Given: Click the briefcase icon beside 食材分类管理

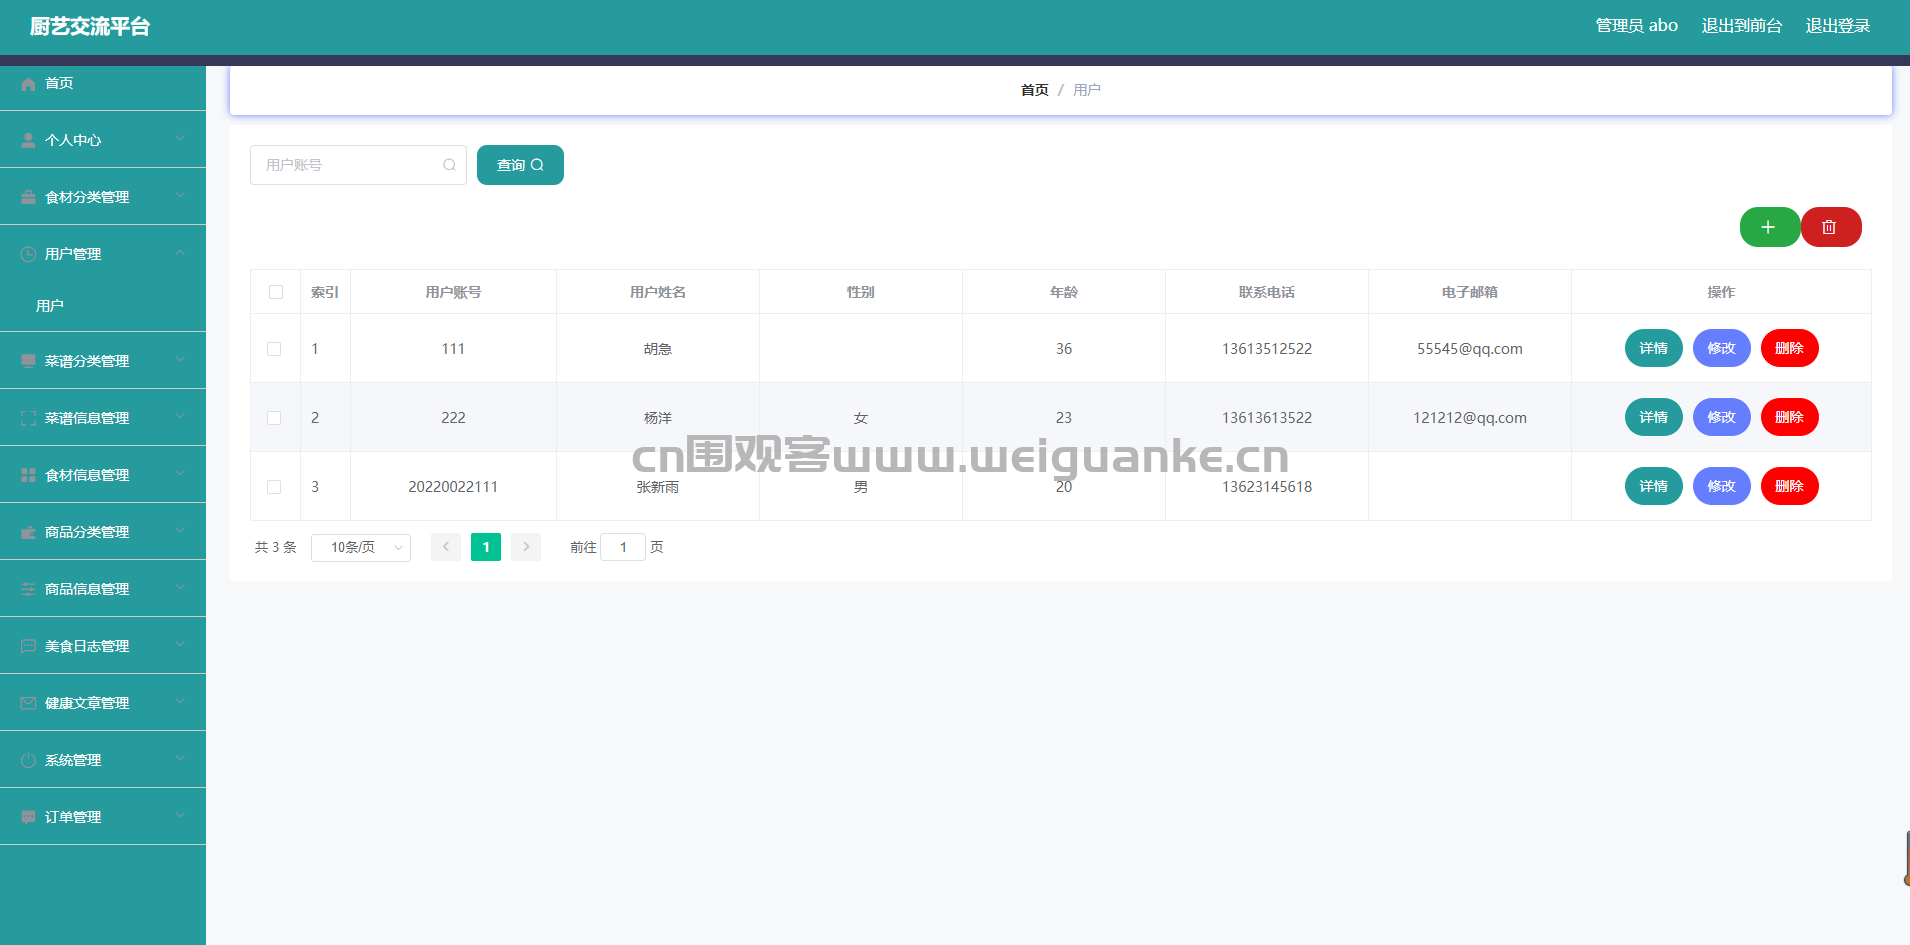Looking at the screenshot, I should (x=28, y=198).
